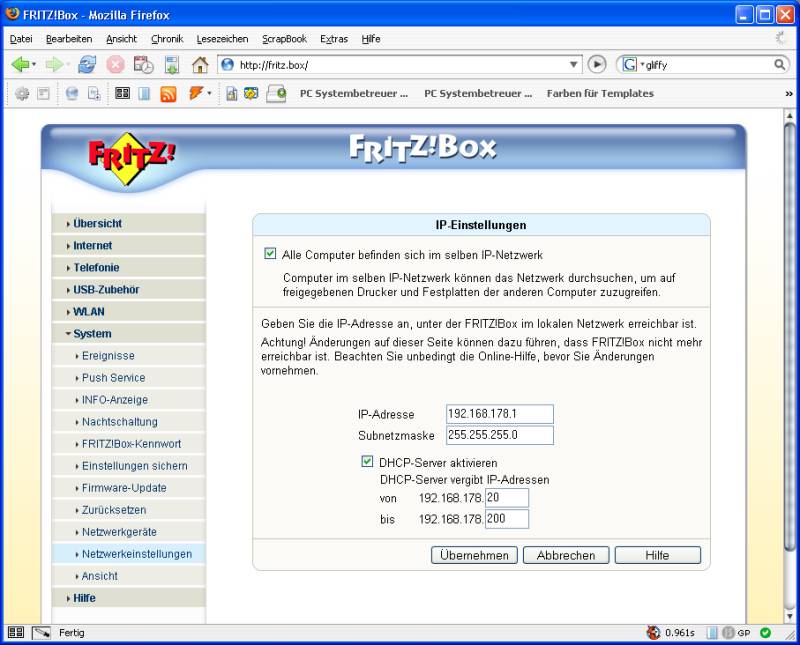The image size is (800, 645).
Task: Open 'Farben für Templates' bookmark
Action: coord(600,93)
